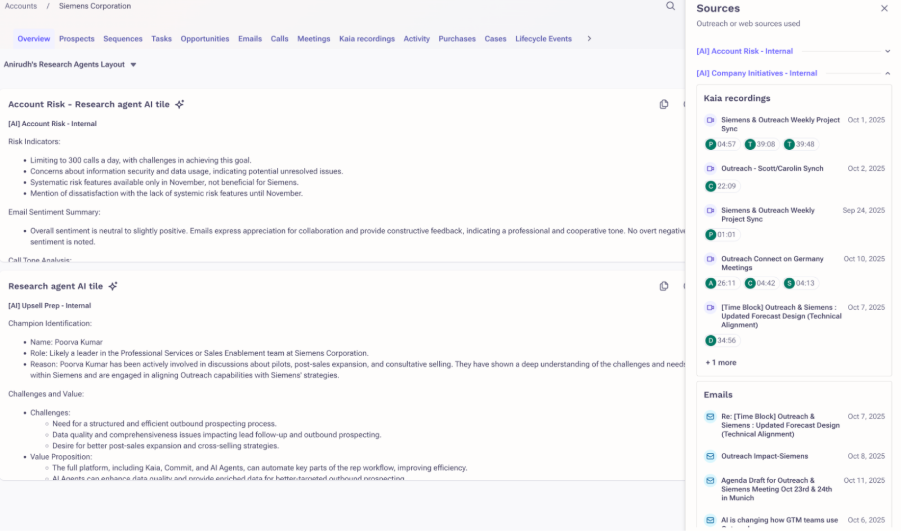This screenshot has height=531, width=901.
Task: Open Outreach Connect on Germany Meetings recording
Action: [x=772, y=263]
